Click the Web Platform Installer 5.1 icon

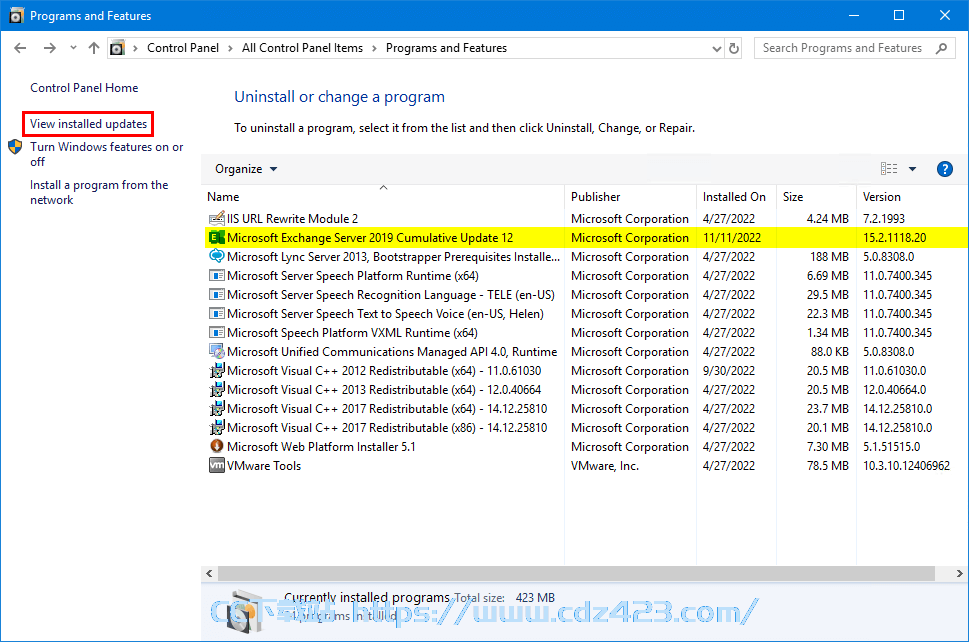click(217, 446)
